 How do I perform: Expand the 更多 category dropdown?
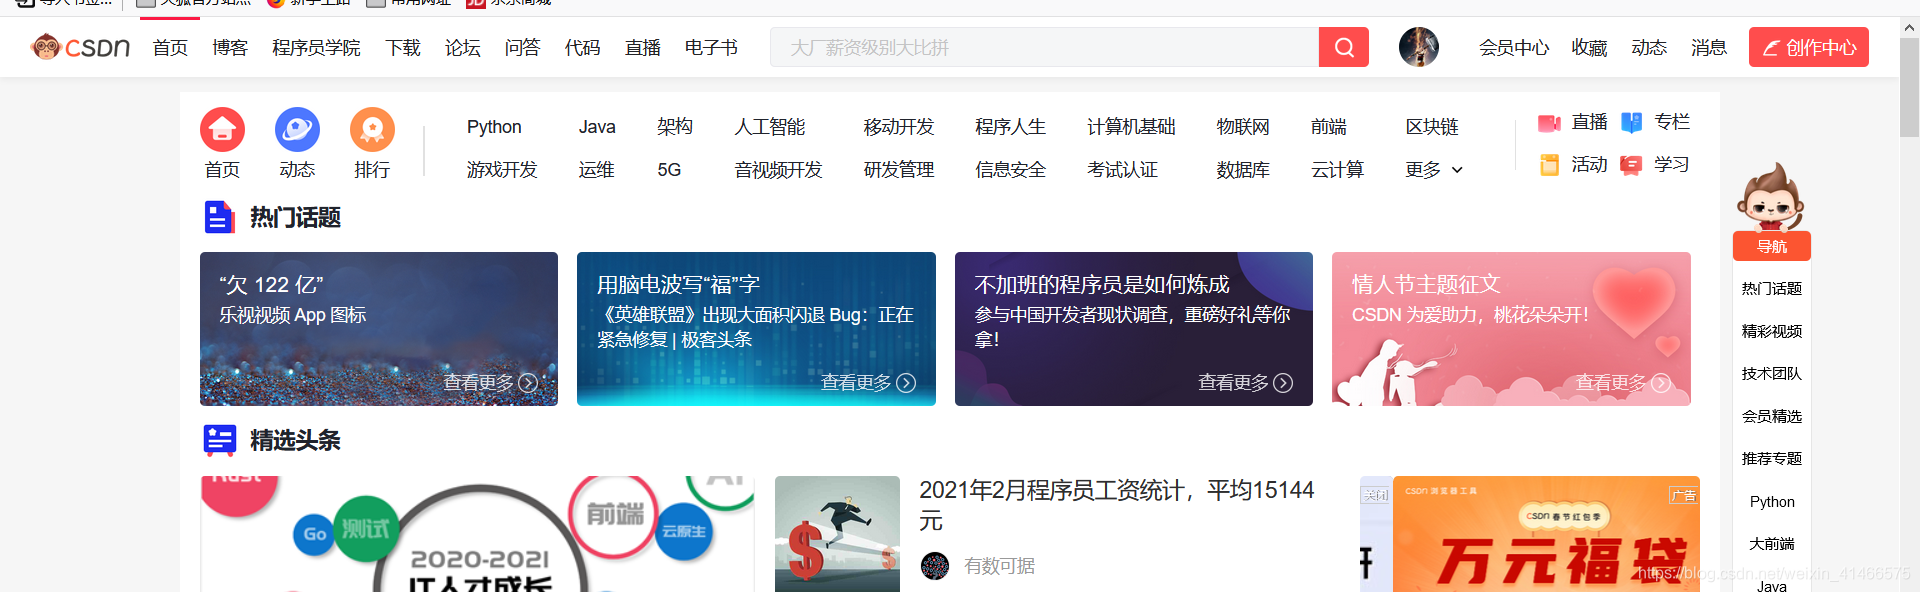(1434, 170)
